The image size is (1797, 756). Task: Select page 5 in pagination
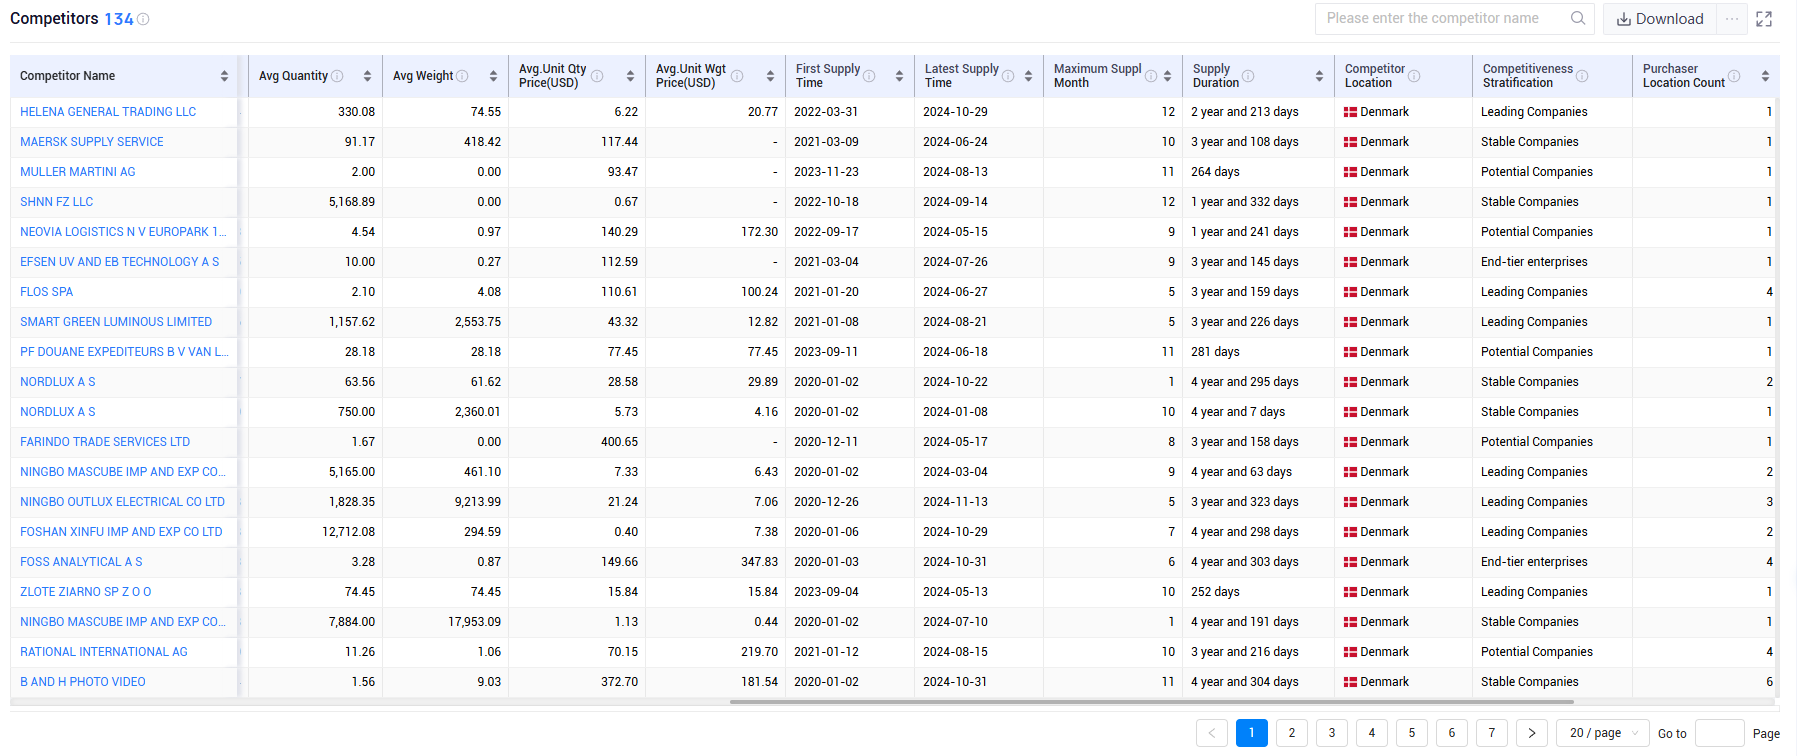(x=1411, y=733)
